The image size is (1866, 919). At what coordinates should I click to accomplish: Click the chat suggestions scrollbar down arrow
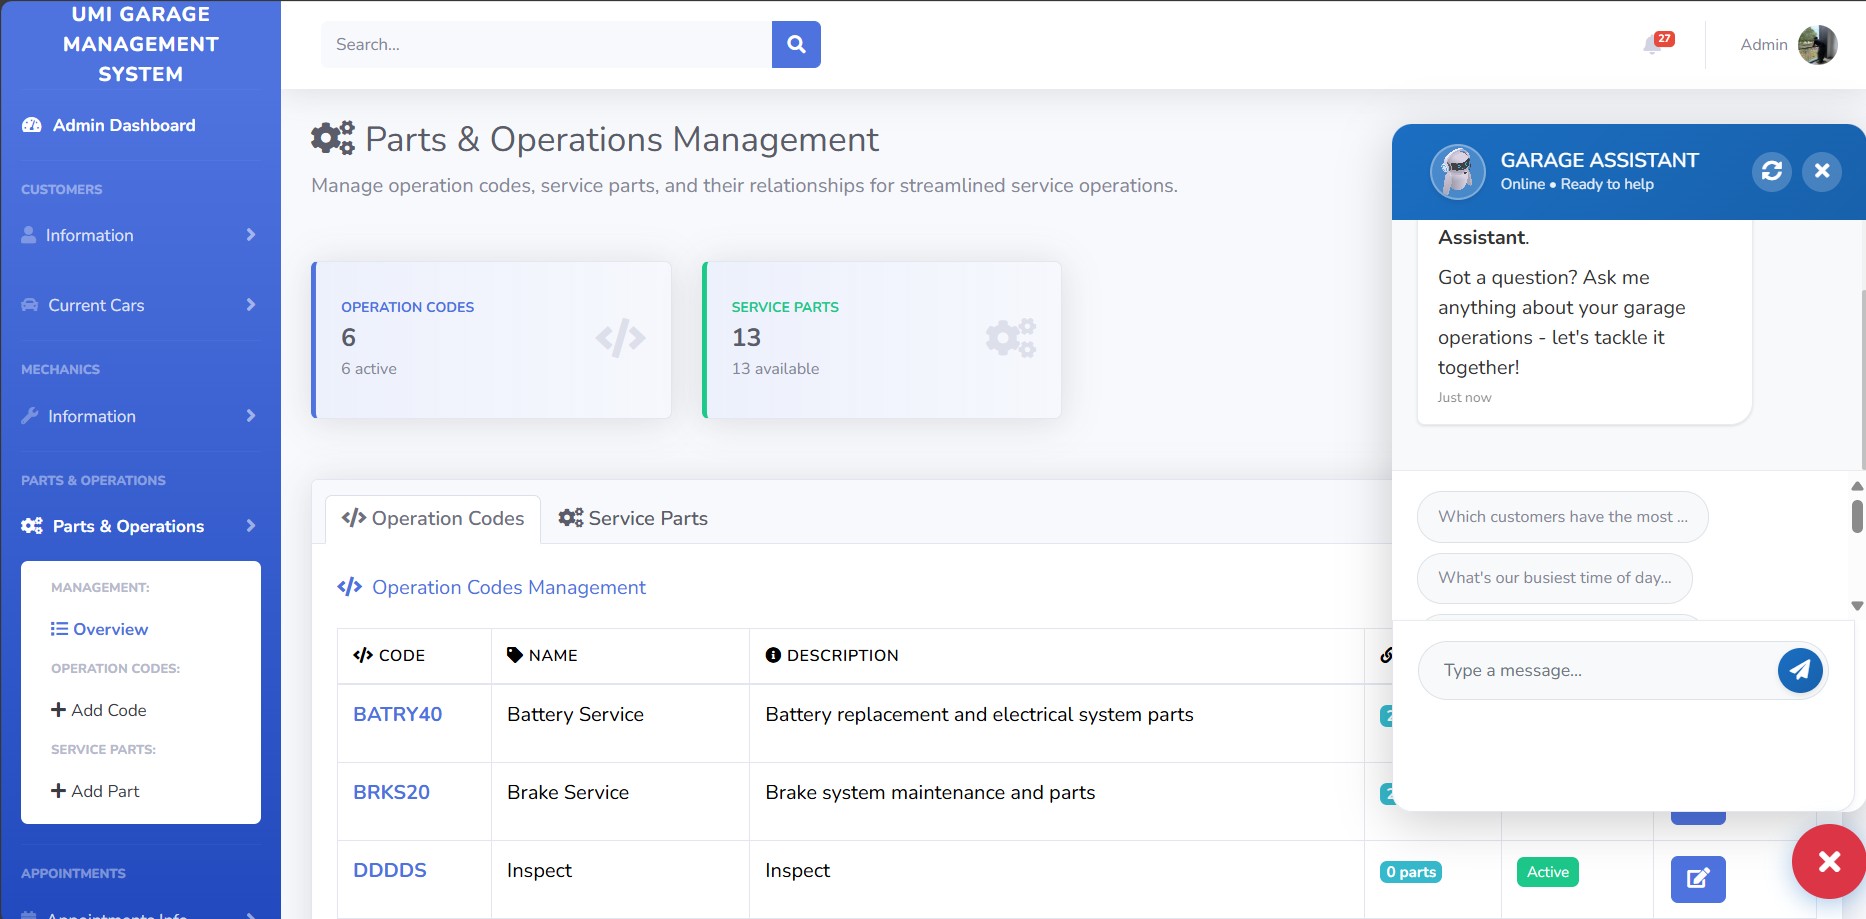pos(1857,606)
